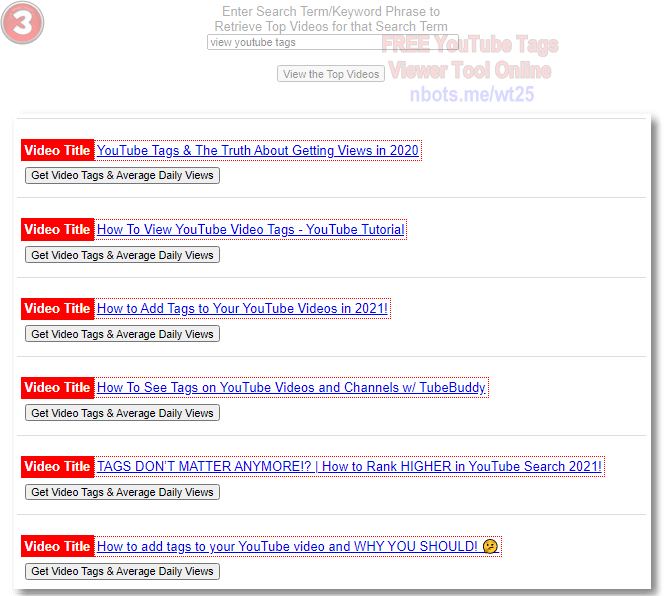671x596 pixels.
Task: Click the search term input field
Action: coord(333,42)
